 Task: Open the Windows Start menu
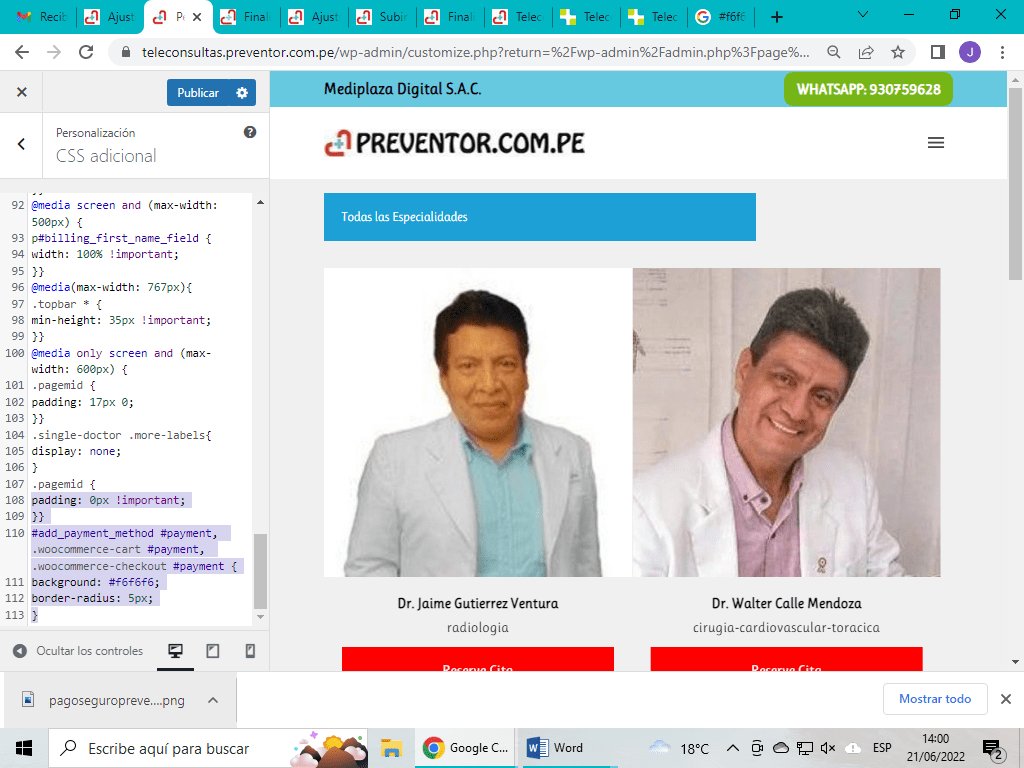pyautogui.click(x=24, y=748)
